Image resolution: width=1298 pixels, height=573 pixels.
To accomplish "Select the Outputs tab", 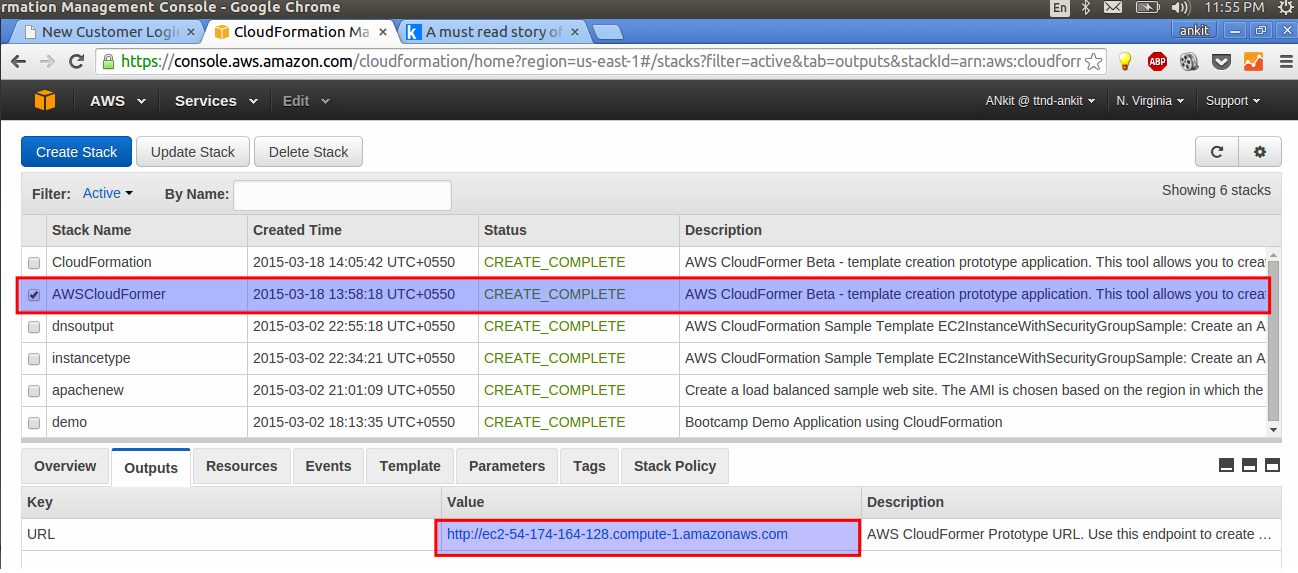I will point(151,467).
